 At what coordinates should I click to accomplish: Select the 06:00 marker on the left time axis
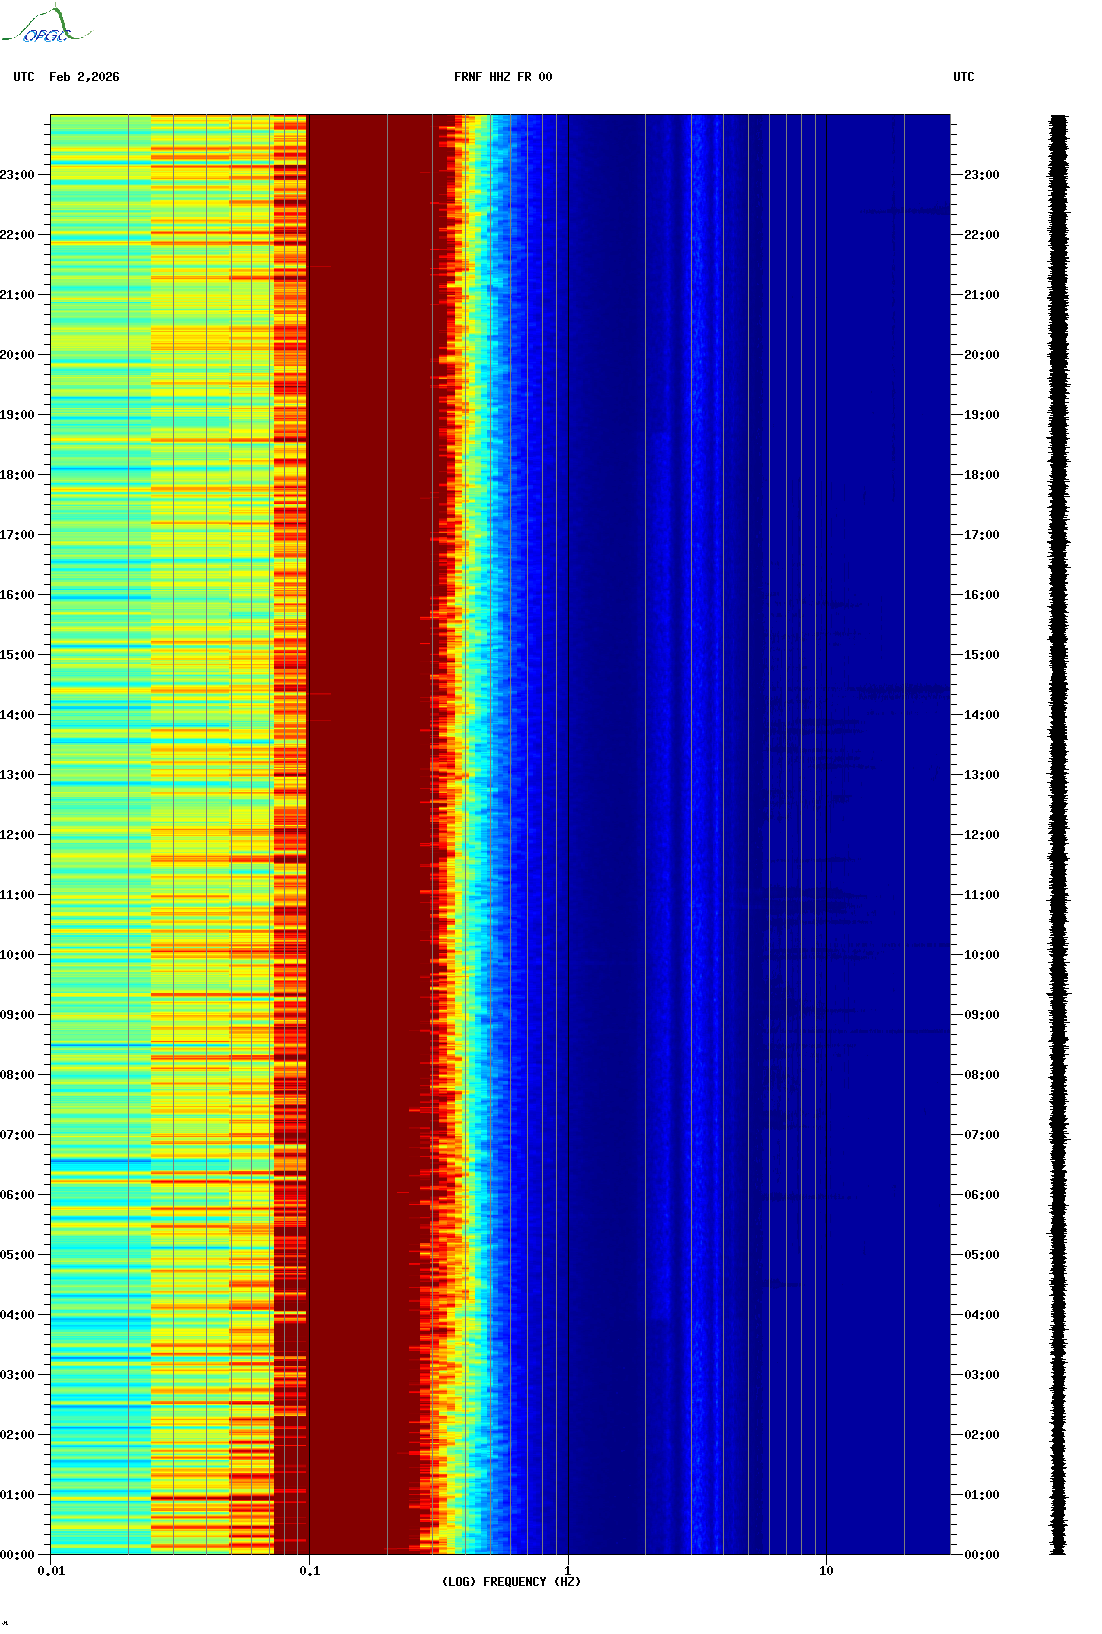(18, 1195)
